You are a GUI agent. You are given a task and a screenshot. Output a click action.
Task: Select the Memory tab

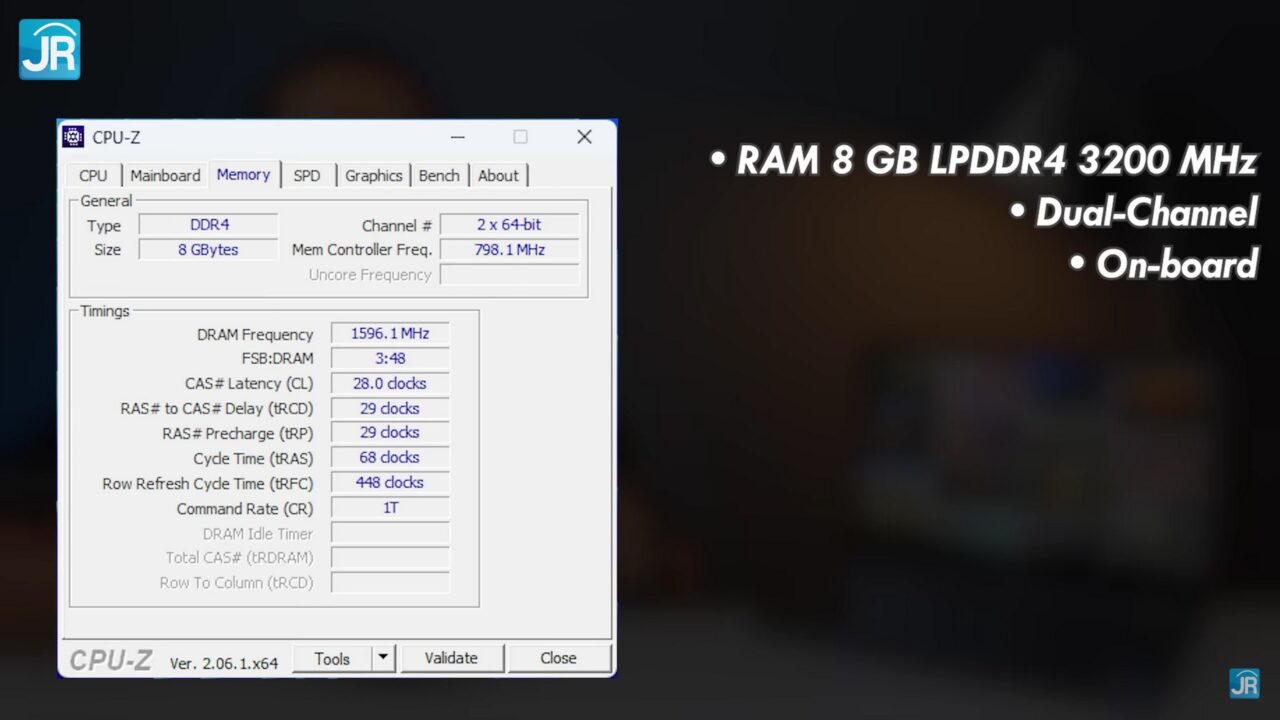coord(243,175)
